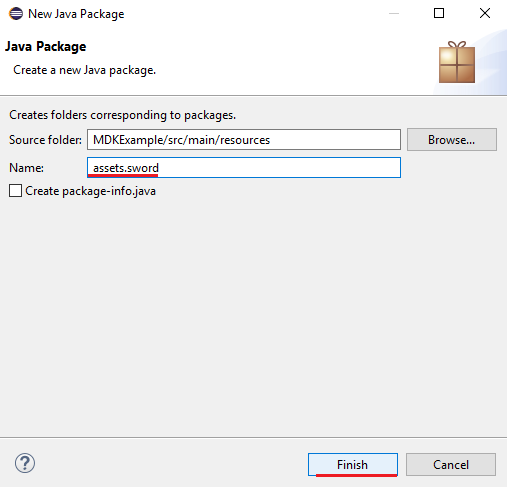Maximize the New Java Package window
This screenshot has width=507, height=487.
point(439,13)
